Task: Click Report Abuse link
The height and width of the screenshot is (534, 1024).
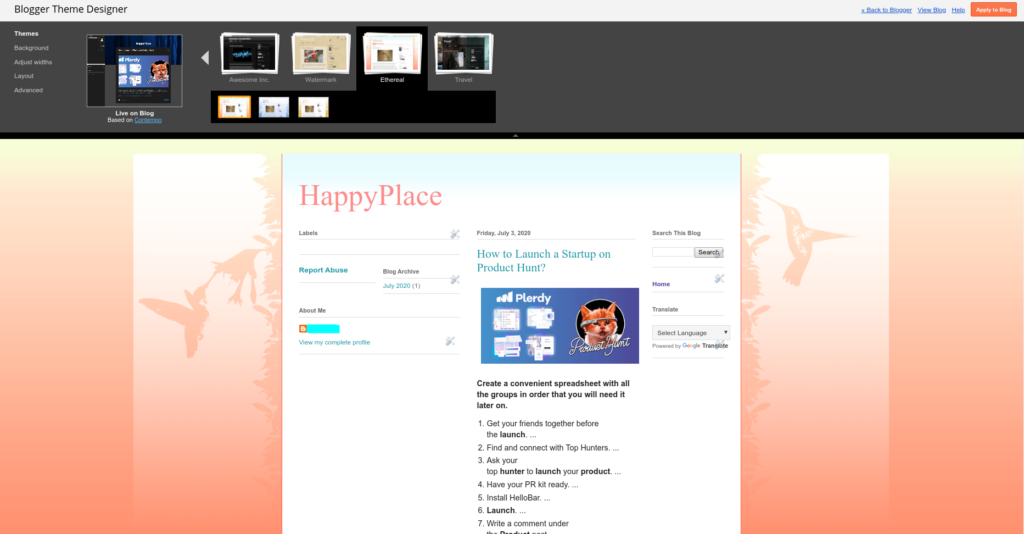Action: tap(323, 270)
